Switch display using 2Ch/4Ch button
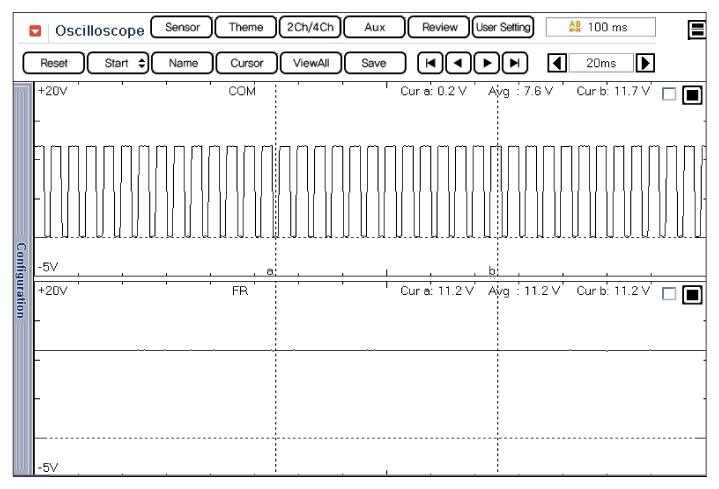Viewport: 719px width, 489px height. pyautogui.click(x=307, y=27)
